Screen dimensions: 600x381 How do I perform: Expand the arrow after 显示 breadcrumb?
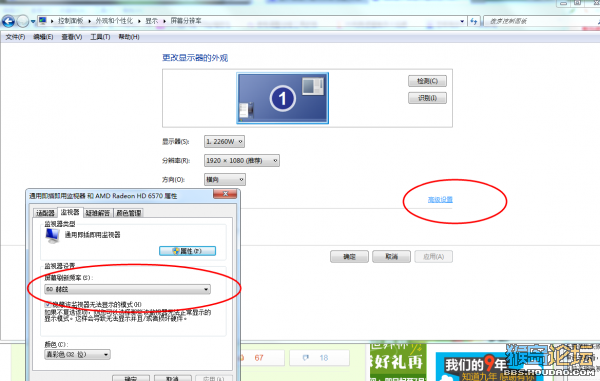[x=165, y=21]
